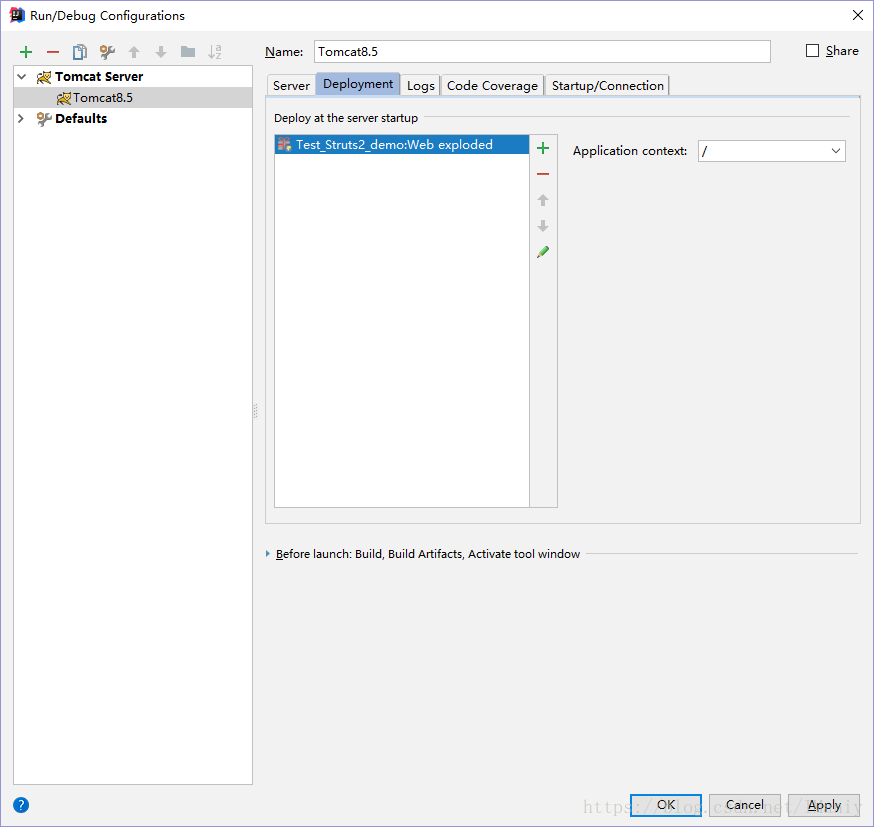Copy the selected configuration
The image size is (874, 827).
click(80, 52)
